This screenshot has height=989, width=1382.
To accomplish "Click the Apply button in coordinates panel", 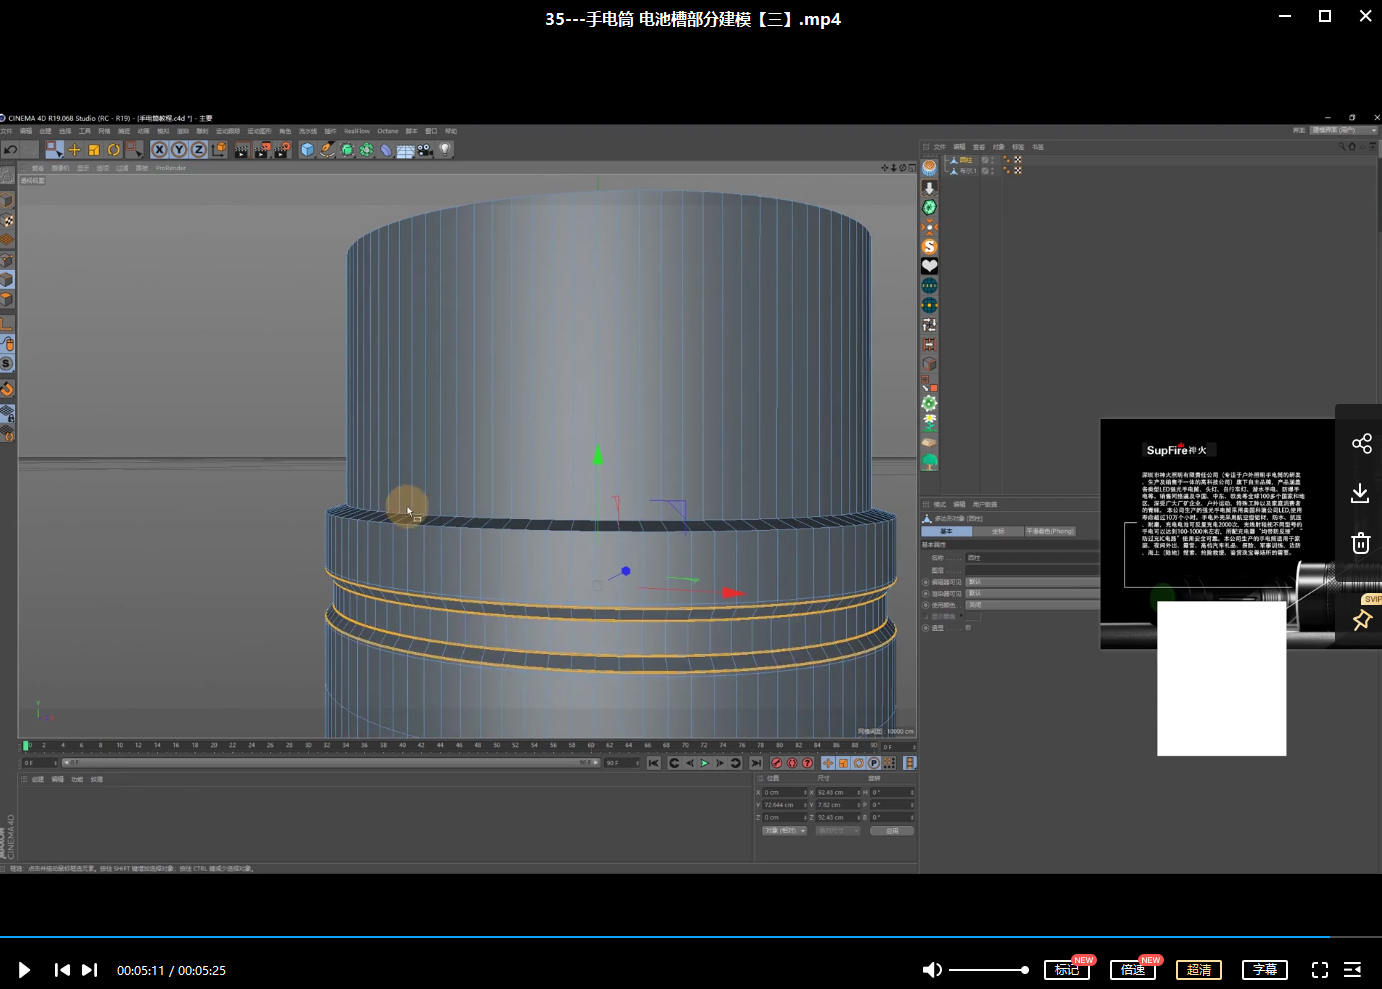I will click(892, 831).
